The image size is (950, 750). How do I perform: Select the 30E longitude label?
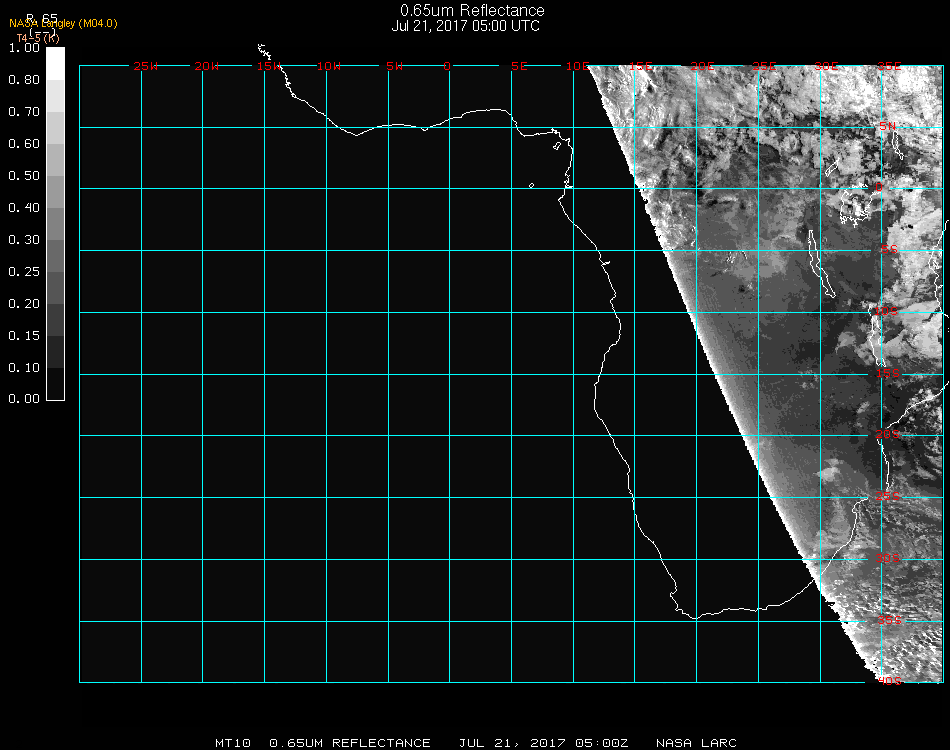click(x=826, y=66)
